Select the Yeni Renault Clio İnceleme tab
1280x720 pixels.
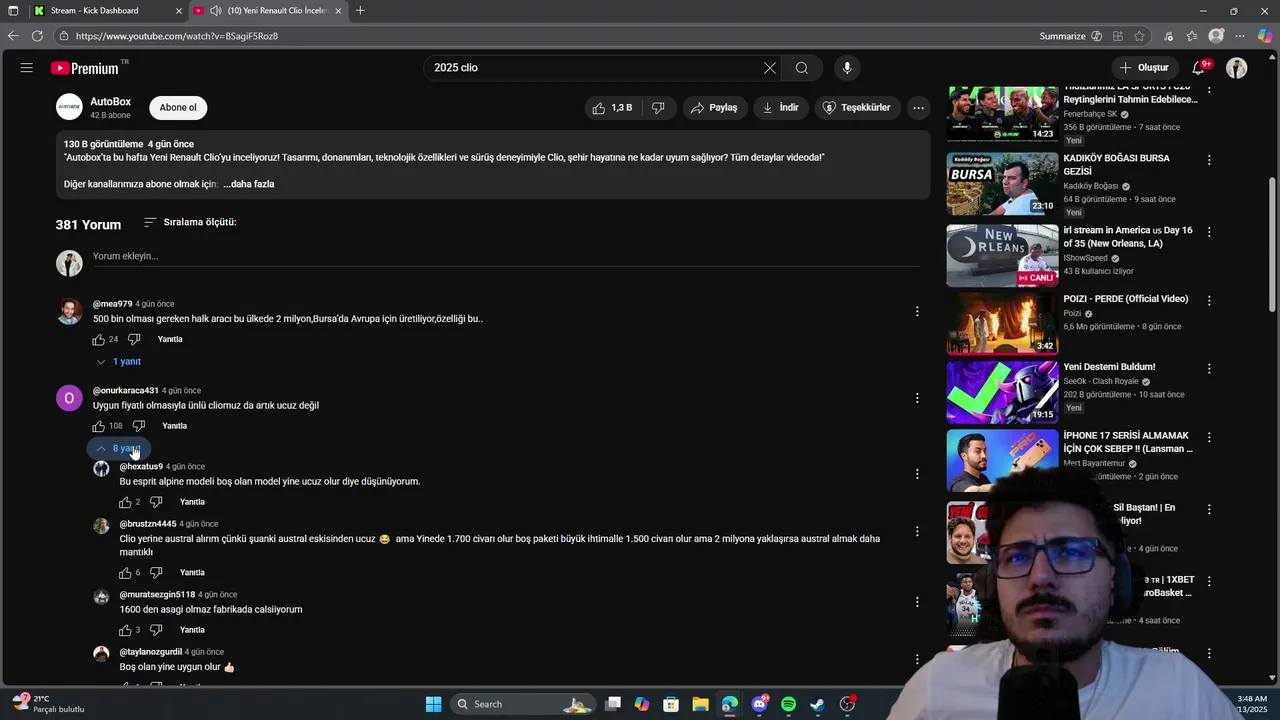click(x=268, y=11)
